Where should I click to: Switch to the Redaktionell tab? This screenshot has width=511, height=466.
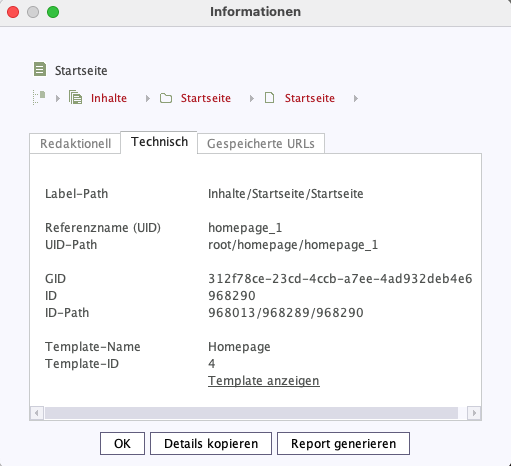tap(75, 144)
